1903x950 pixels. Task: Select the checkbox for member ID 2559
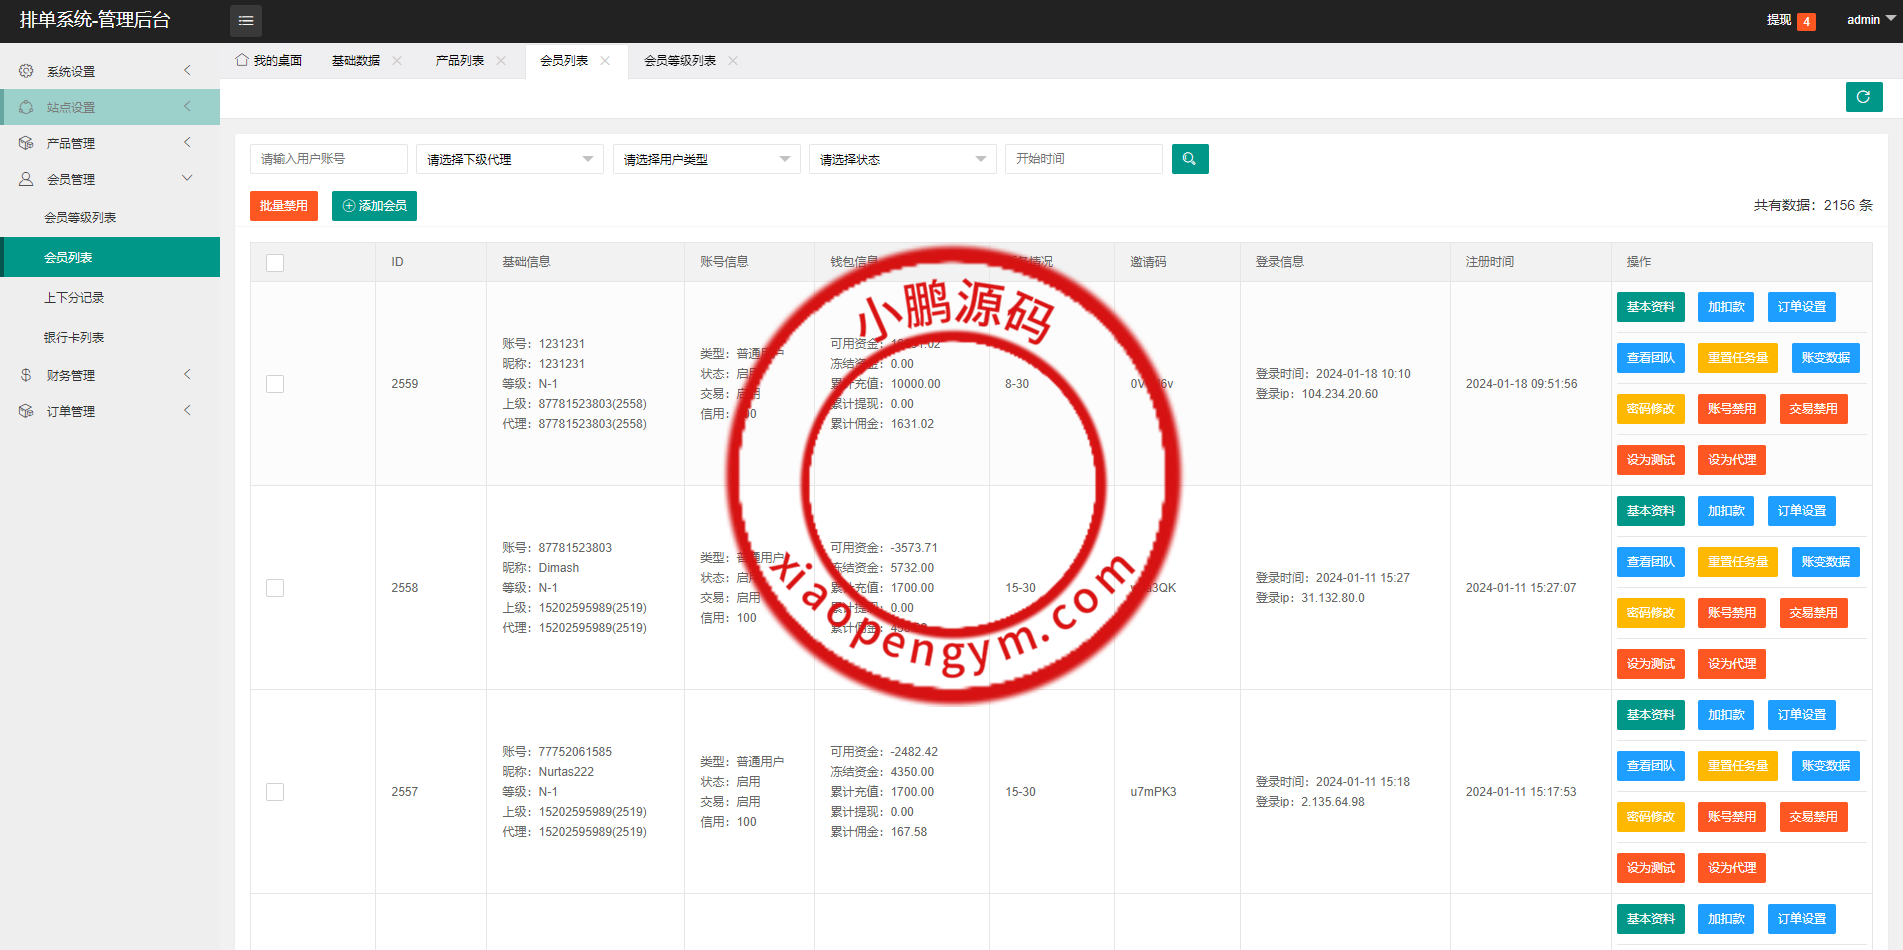[274, 383]
